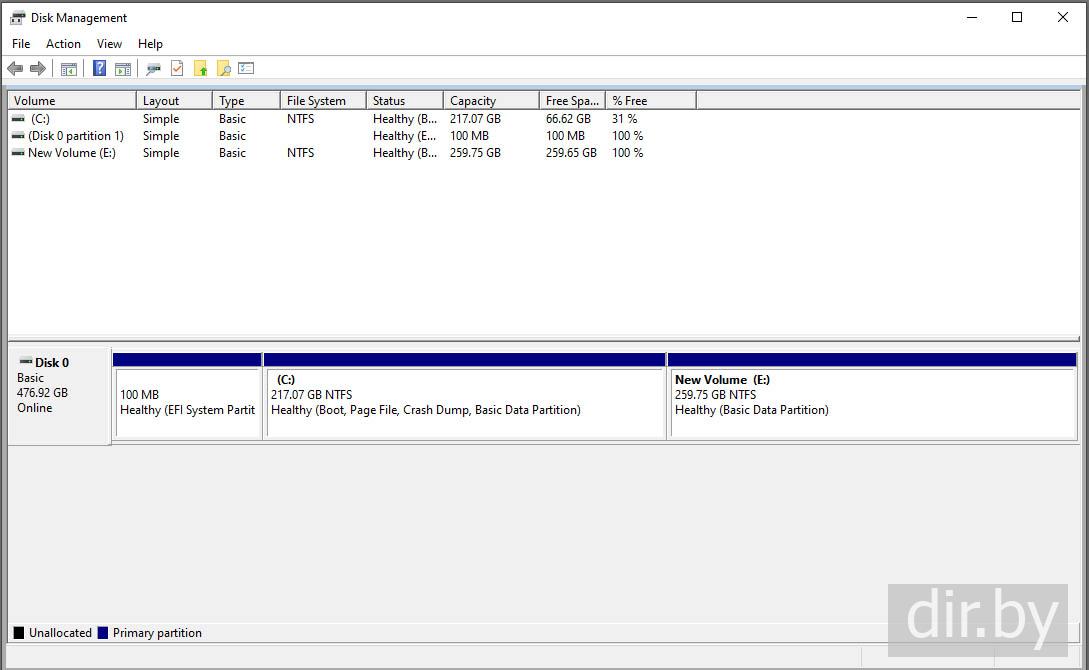Click the Back arrow in toolbar
Screen dimensions: 1089x670
(x=15, y=69)
